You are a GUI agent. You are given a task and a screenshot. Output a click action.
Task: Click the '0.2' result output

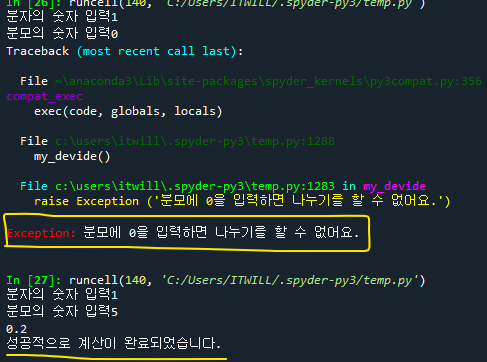click(x=16, y=329)
